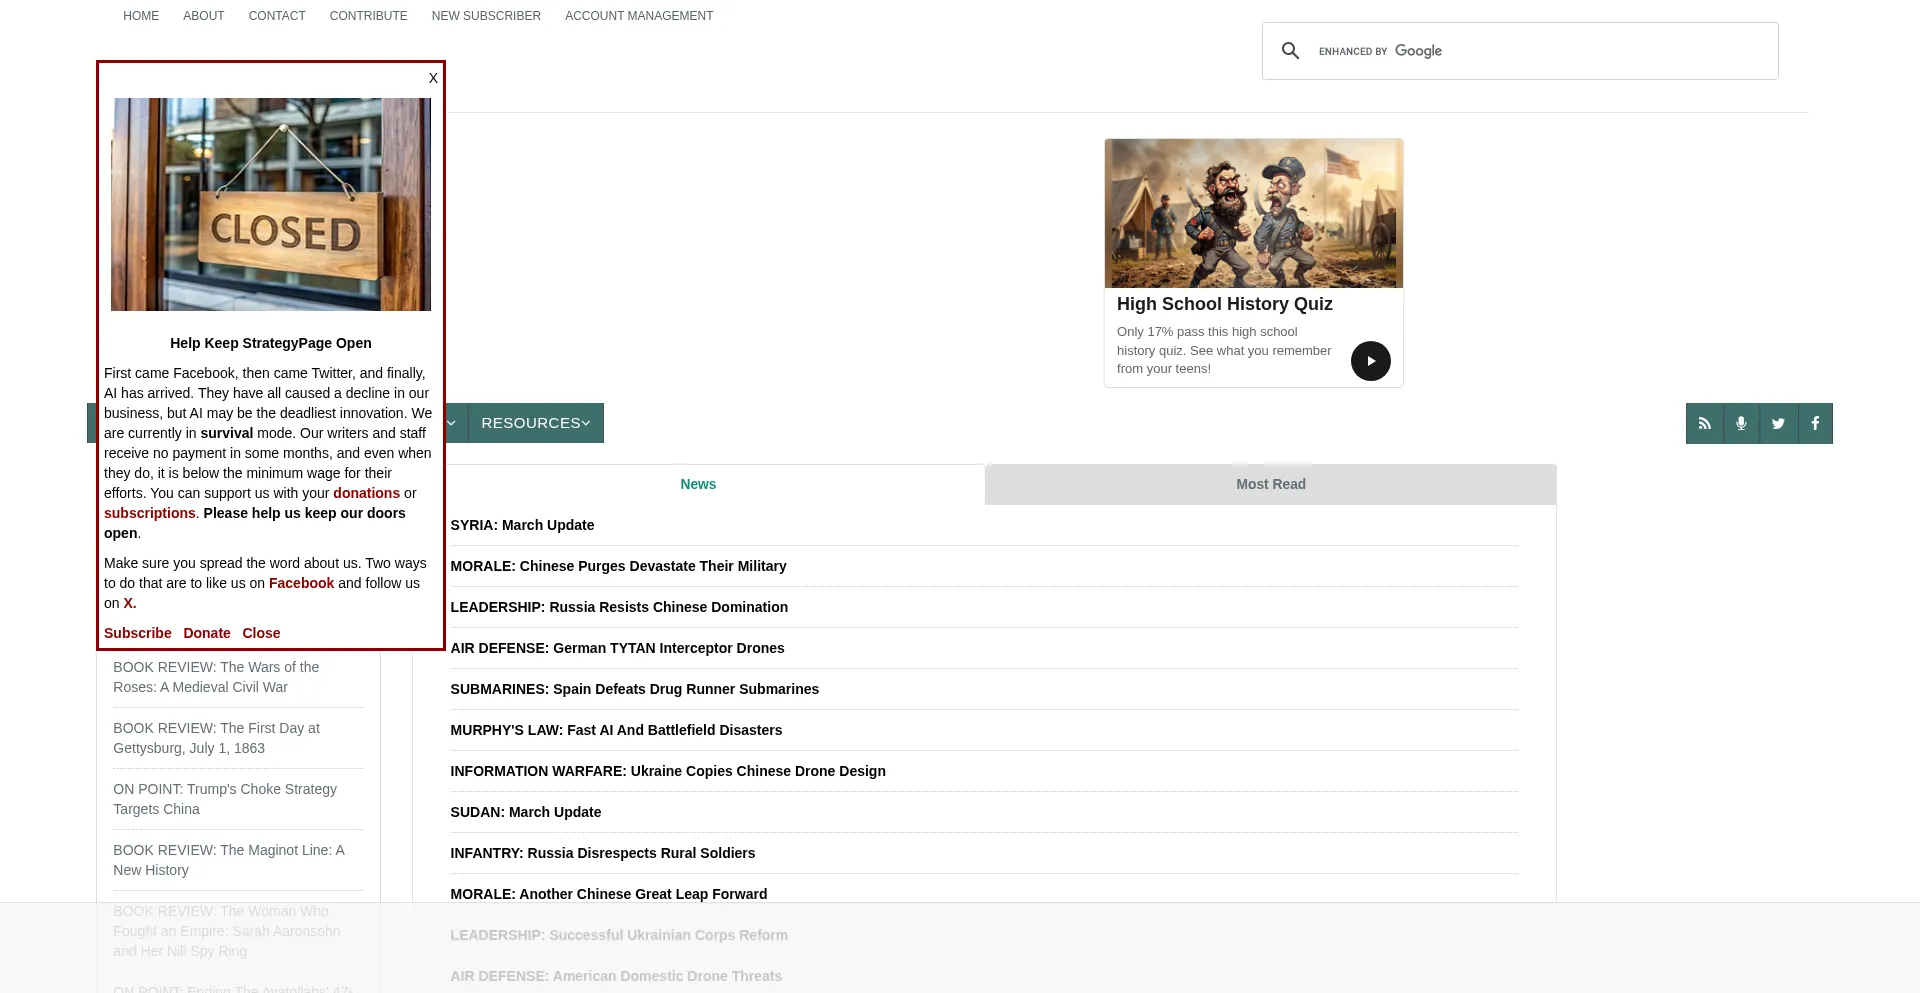The width and height of the screenshot is (1920, 993).
Task: Open AIR DEFENSE: American Domestic Drone Threats
Action: (616, 976)
